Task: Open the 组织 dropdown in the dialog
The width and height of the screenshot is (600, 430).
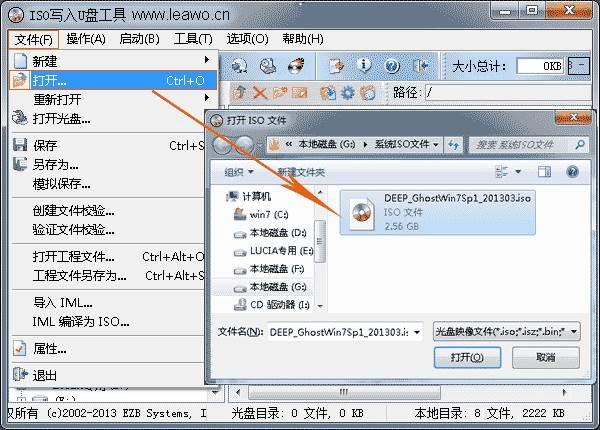Action: coord(238,172)
